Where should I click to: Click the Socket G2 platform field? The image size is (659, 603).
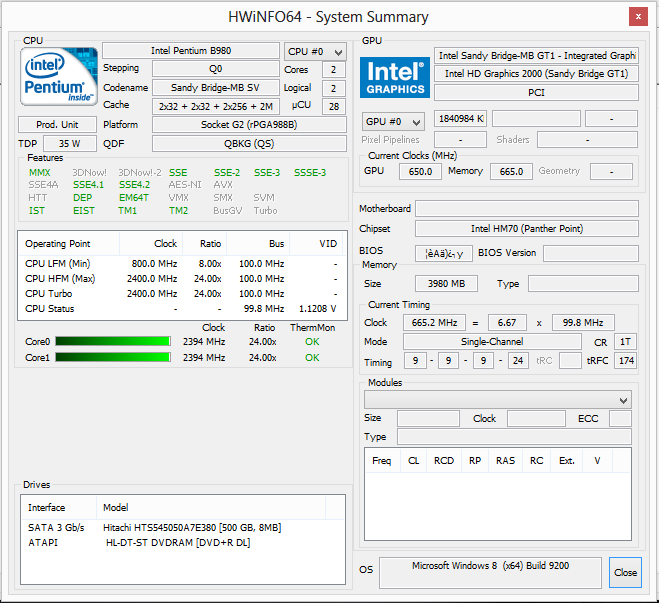point(249,125)
